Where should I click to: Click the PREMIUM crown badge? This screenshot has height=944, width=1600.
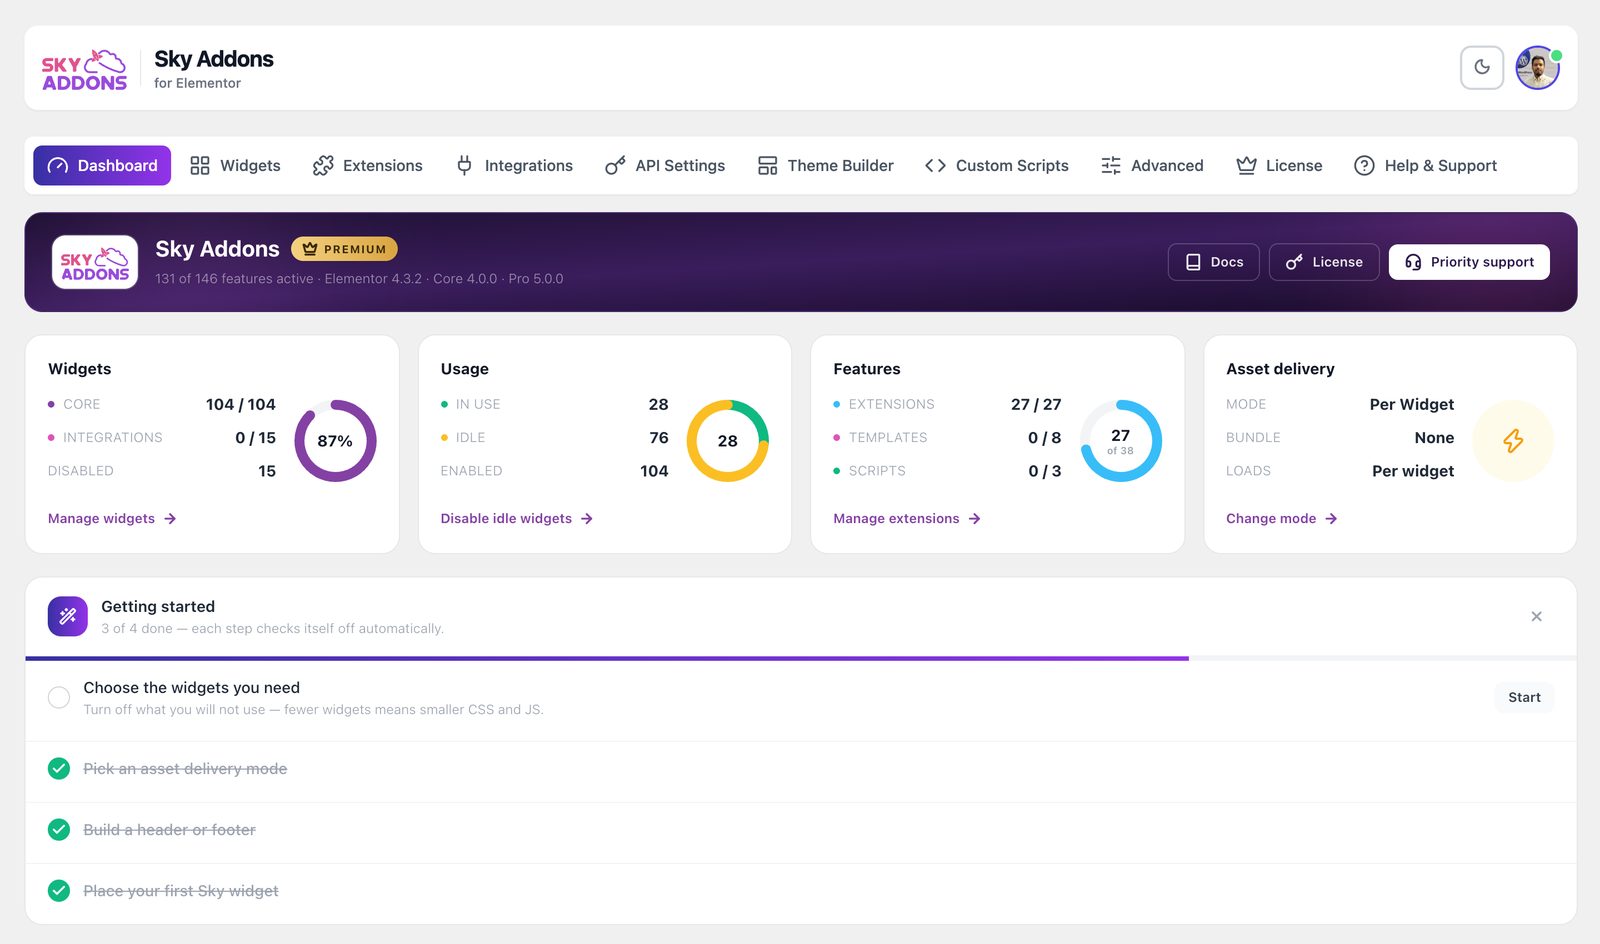[x=344, y=249]
